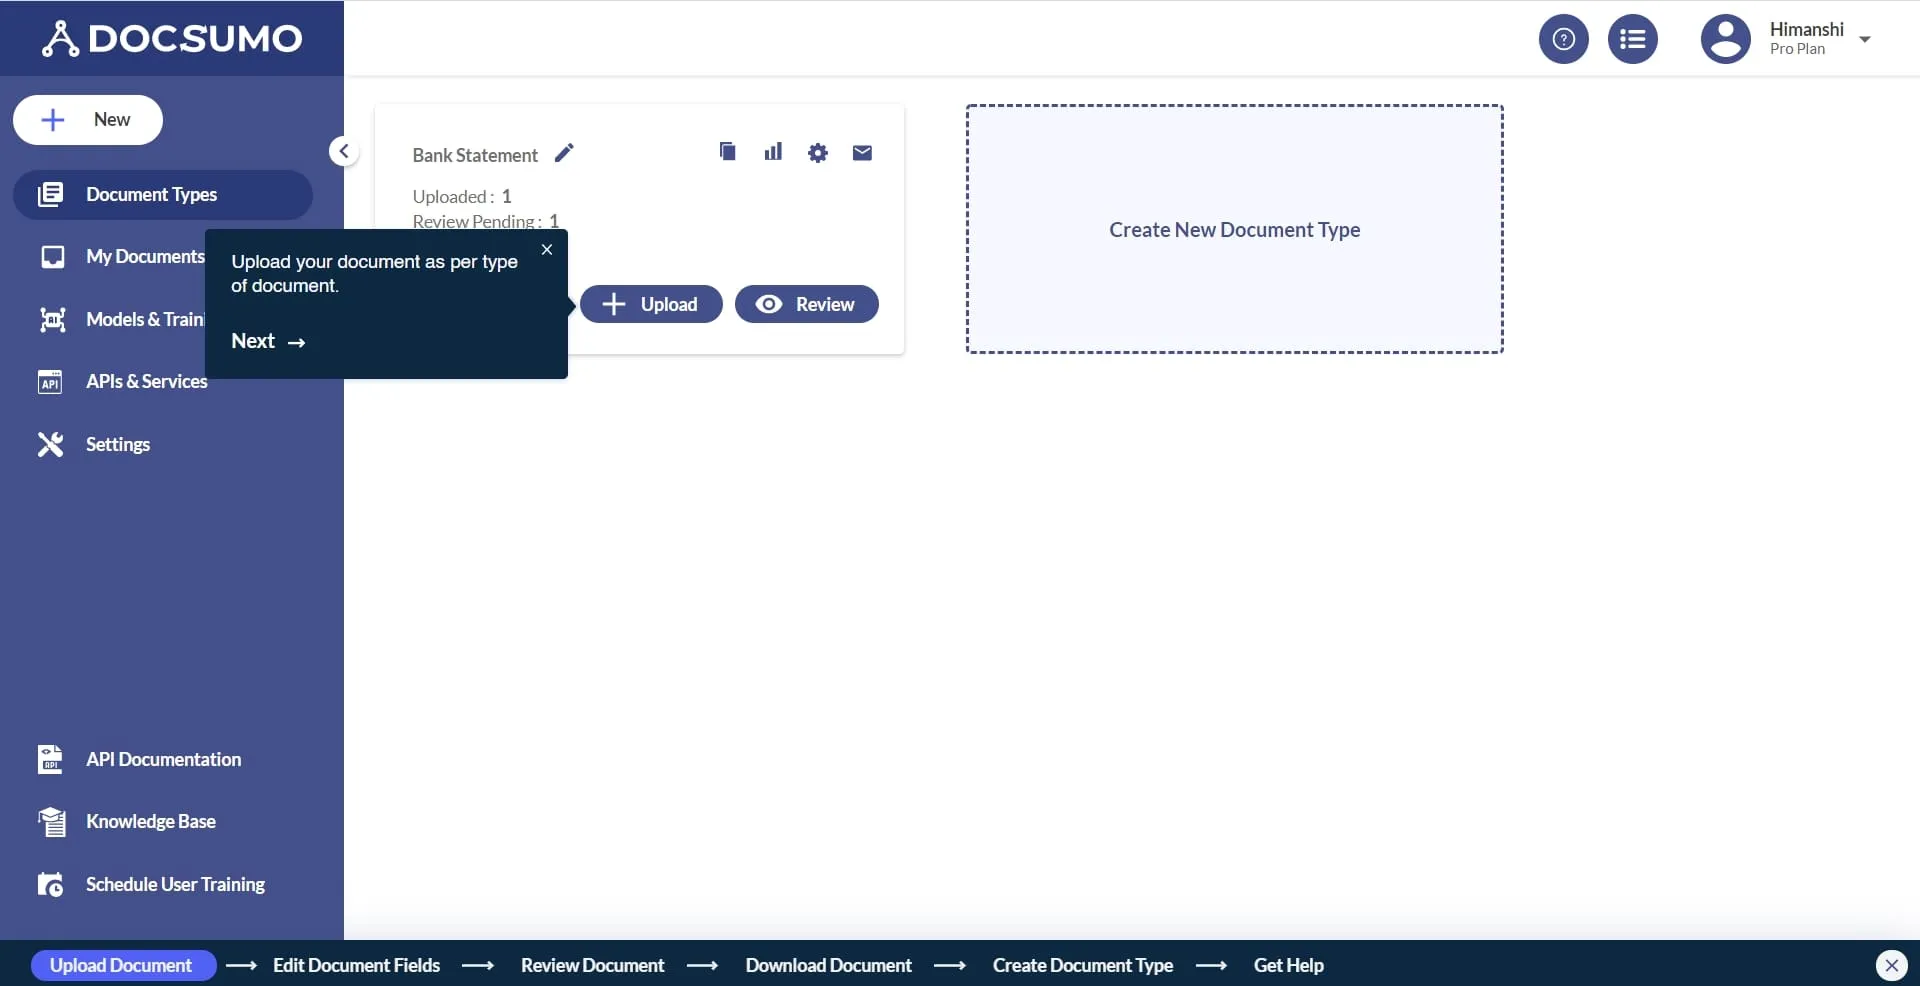The height and width of the screenshot is (986, 1920).
Task: Dismiss the upload tooltip with the X
Action: (x=547, y=249)
